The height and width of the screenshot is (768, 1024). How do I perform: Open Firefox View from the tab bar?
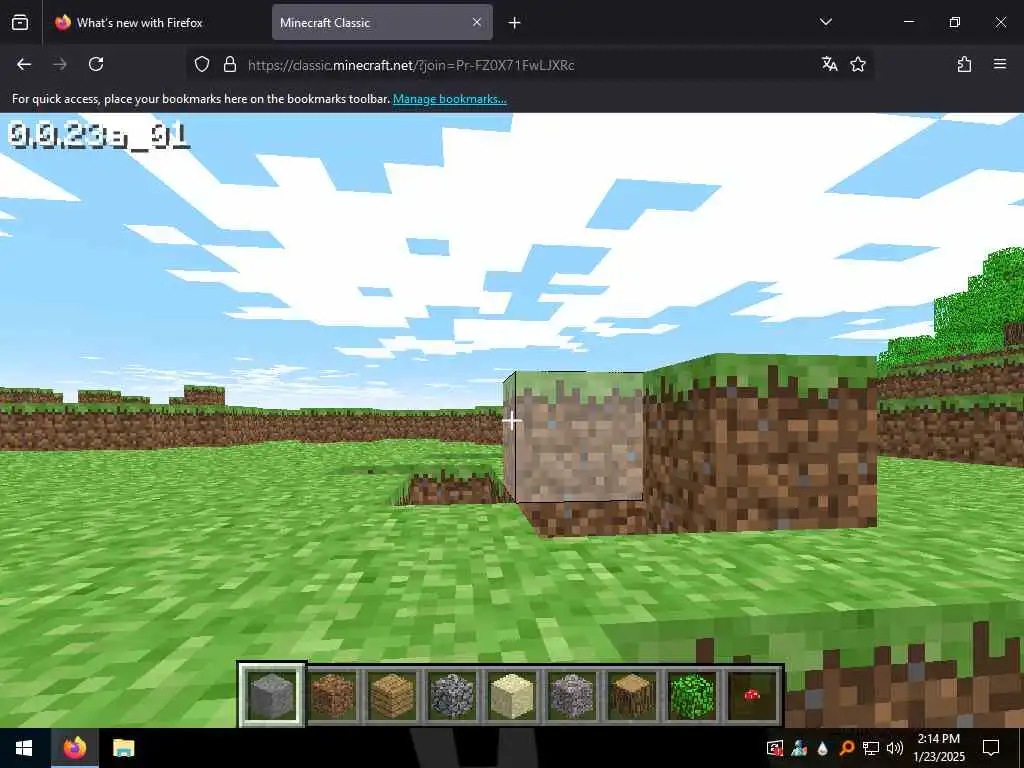tap(20, 22)
